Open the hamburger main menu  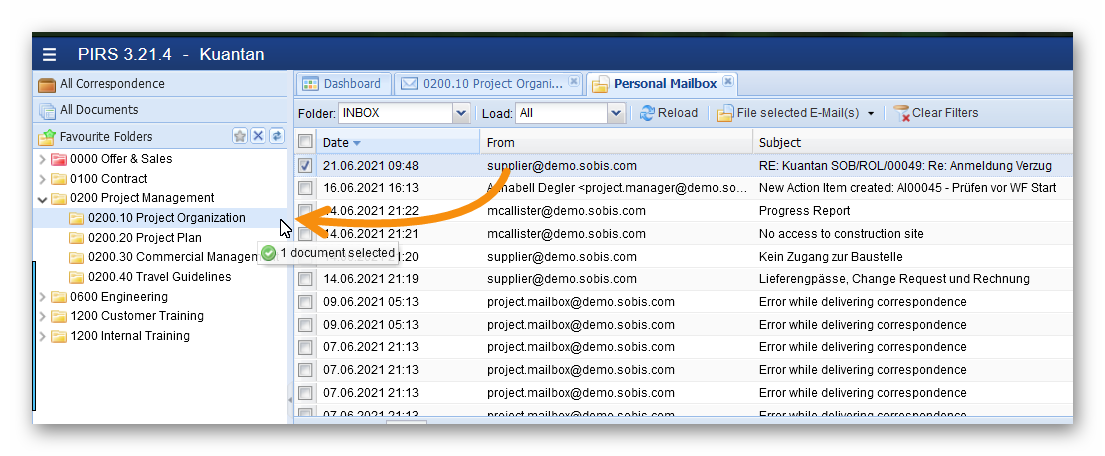(x=50, y=54)
